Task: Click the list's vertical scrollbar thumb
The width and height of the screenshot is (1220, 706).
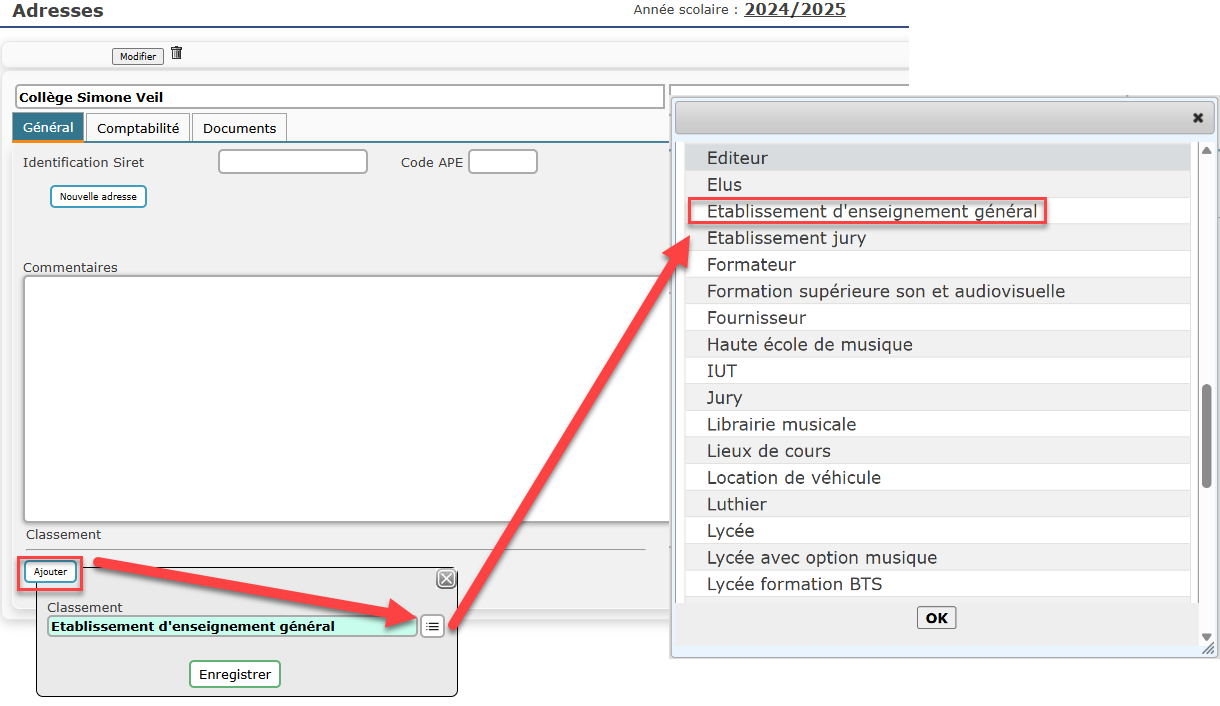Action: click(1206, 435)
